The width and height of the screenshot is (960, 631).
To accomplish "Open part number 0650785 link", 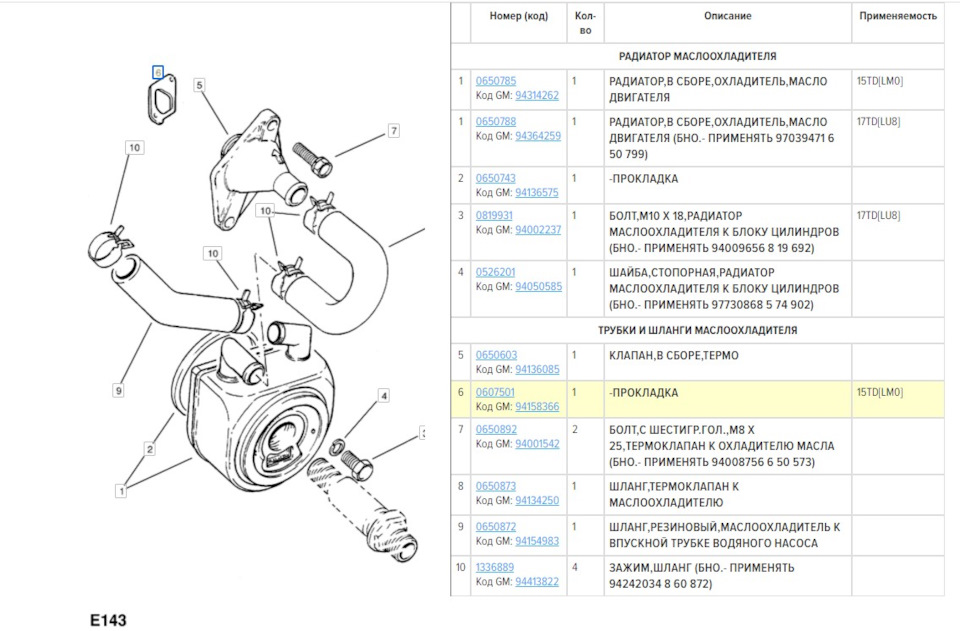I will coord(496,81).
